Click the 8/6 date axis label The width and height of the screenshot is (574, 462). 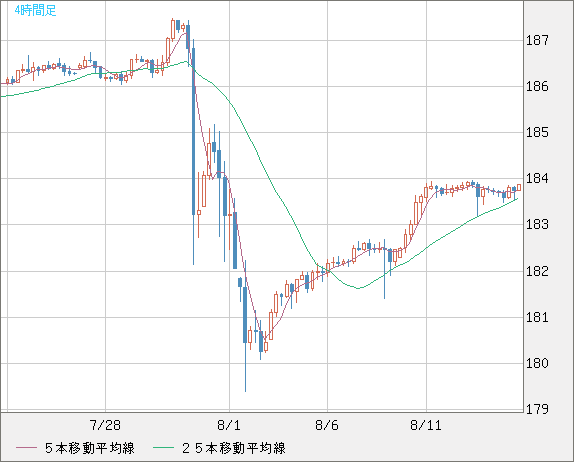pyautogui.click(x=327, y=425)
